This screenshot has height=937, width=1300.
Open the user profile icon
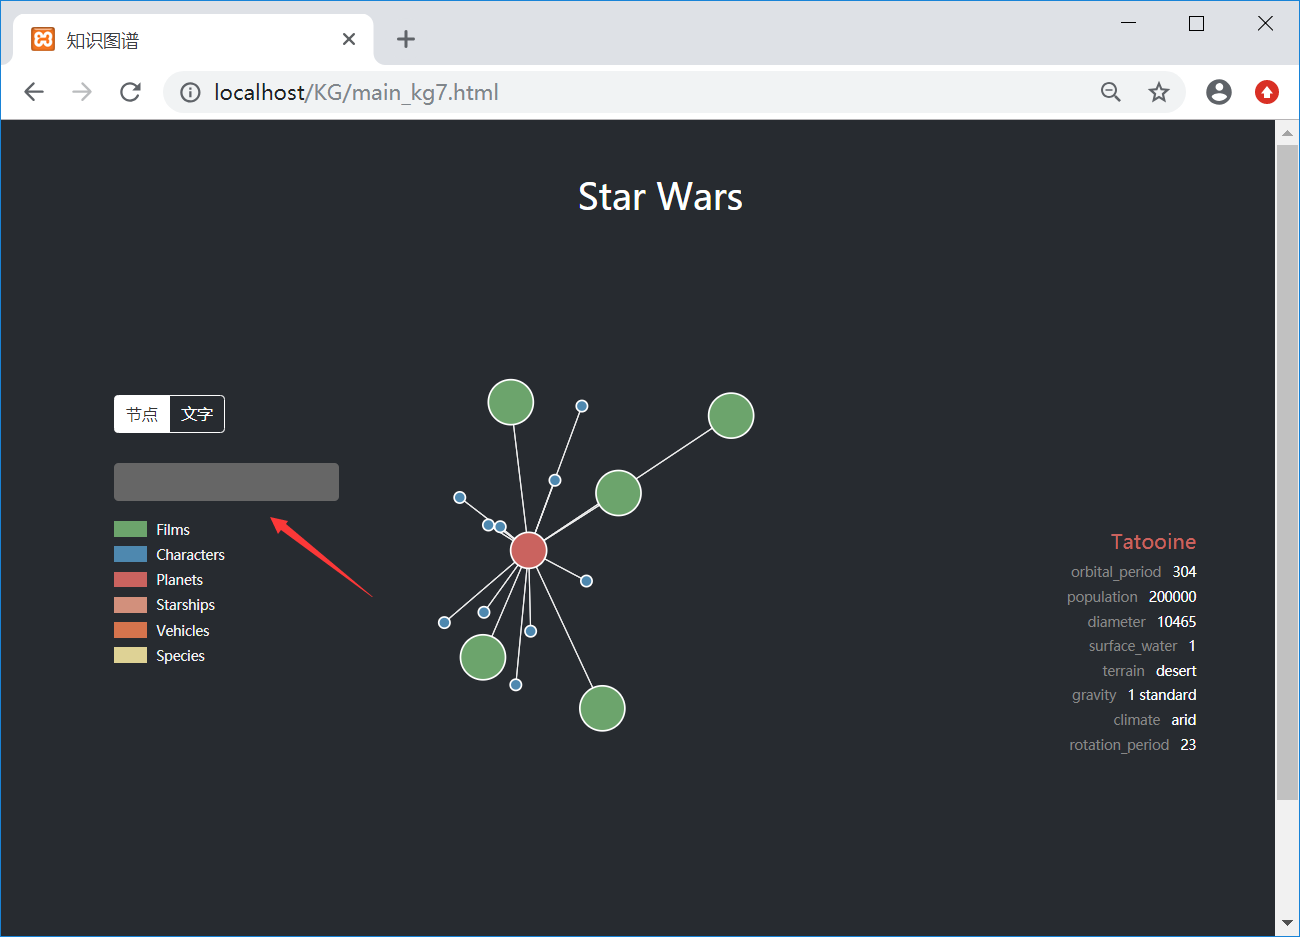point(1219,92)
